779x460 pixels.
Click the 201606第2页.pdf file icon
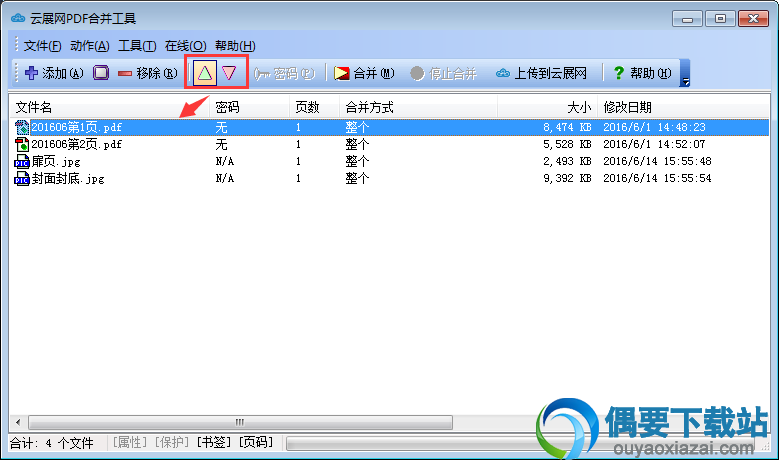[x=22, y=145]
